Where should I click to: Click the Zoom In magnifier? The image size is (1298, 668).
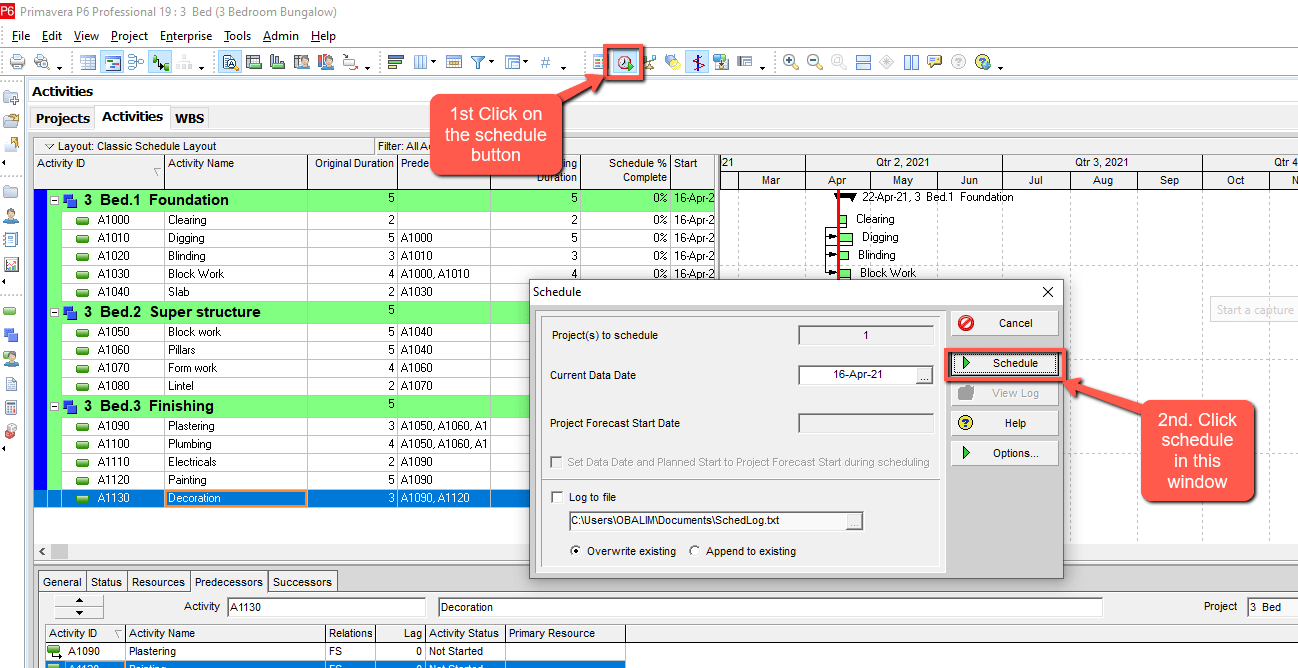[x=791, y=62]
